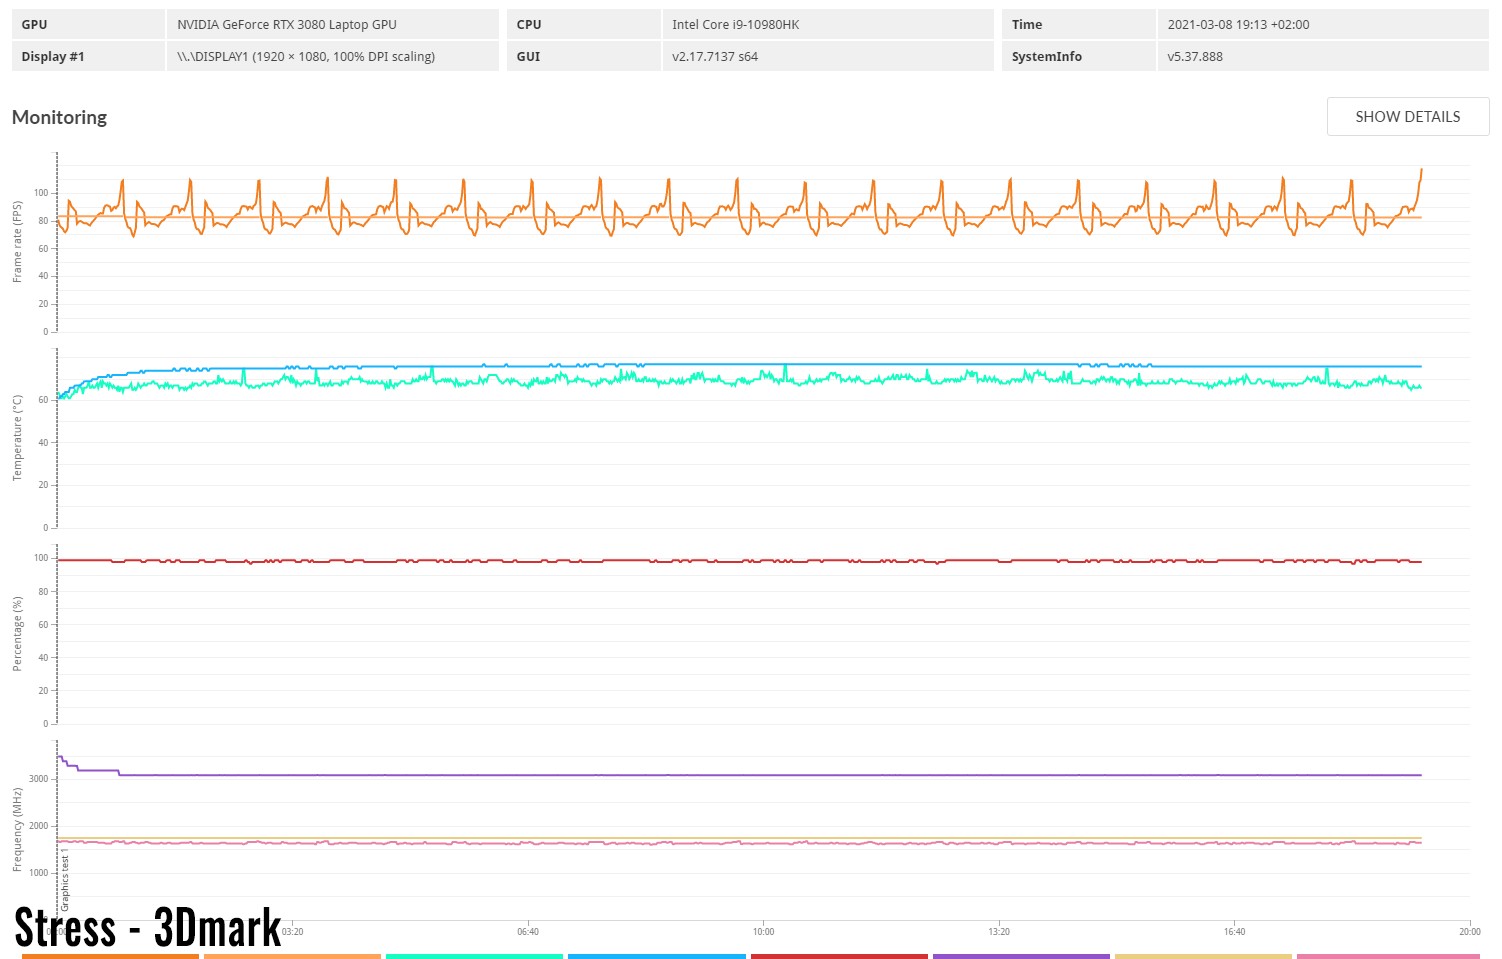Click the 16:40 mark on the time axis
Screen dimensions: 1502x959
pyautogui.click(x=1234, y=932)
